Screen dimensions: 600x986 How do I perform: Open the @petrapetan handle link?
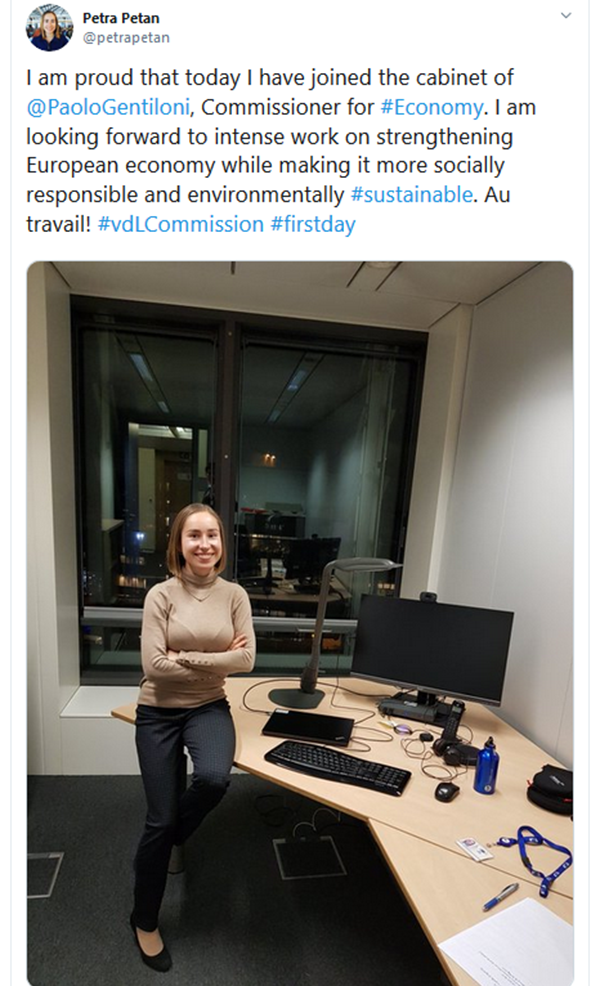pyautogui.click(x=126, y=38)
